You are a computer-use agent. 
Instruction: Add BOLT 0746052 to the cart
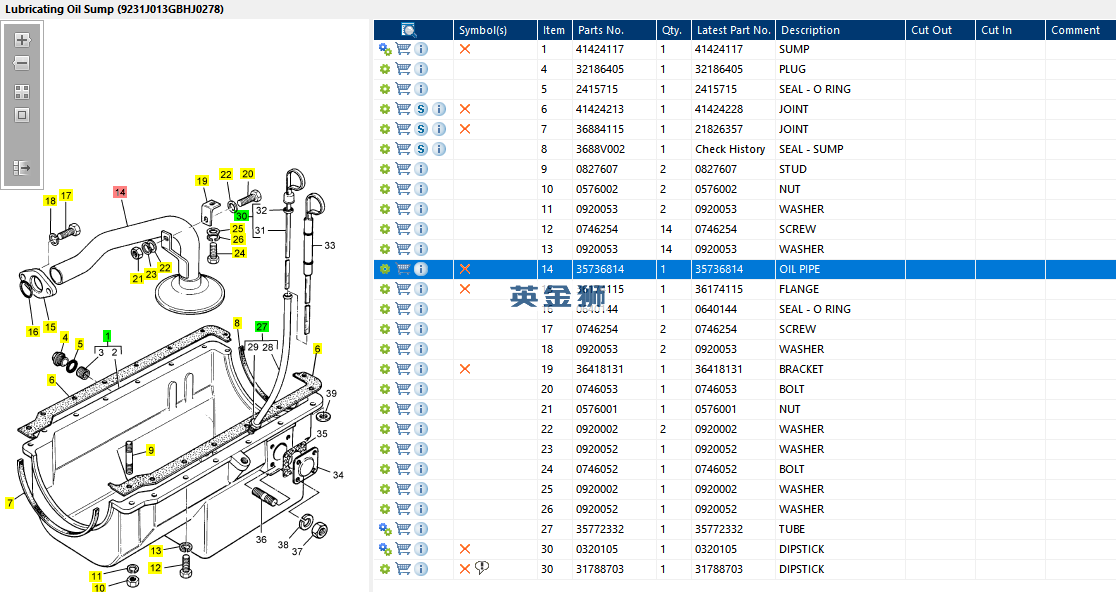click(x=403, y=470)
